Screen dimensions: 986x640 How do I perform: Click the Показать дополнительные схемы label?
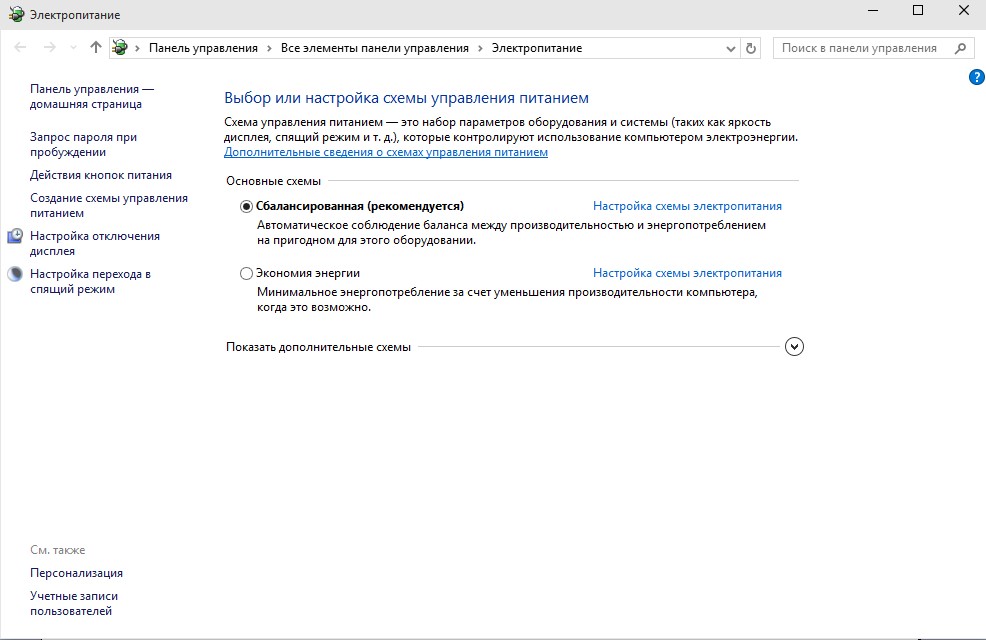pos(318,347)
